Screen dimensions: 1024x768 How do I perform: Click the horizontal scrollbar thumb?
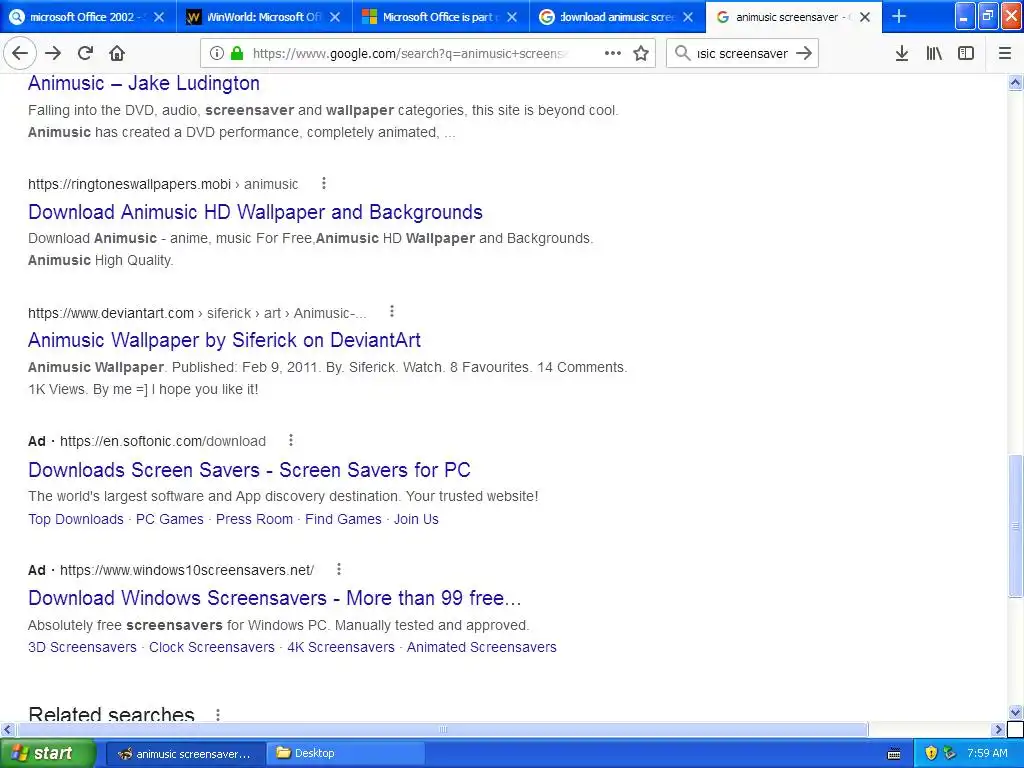click(x=442, y=729)
